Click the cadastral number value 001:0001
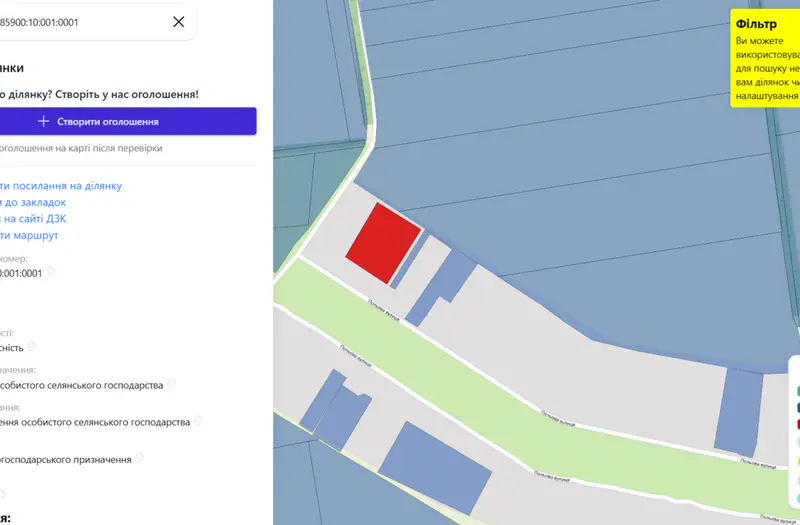This screenshot has width=800, height=525. point(21,273)
